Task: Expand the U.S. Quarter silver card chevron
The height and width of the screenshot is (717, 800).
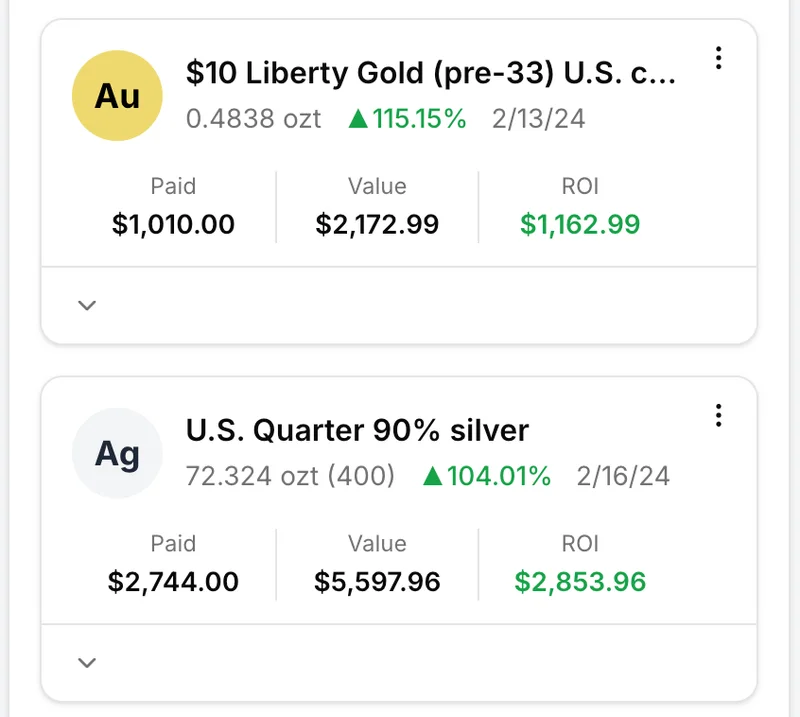Action: 87,662
